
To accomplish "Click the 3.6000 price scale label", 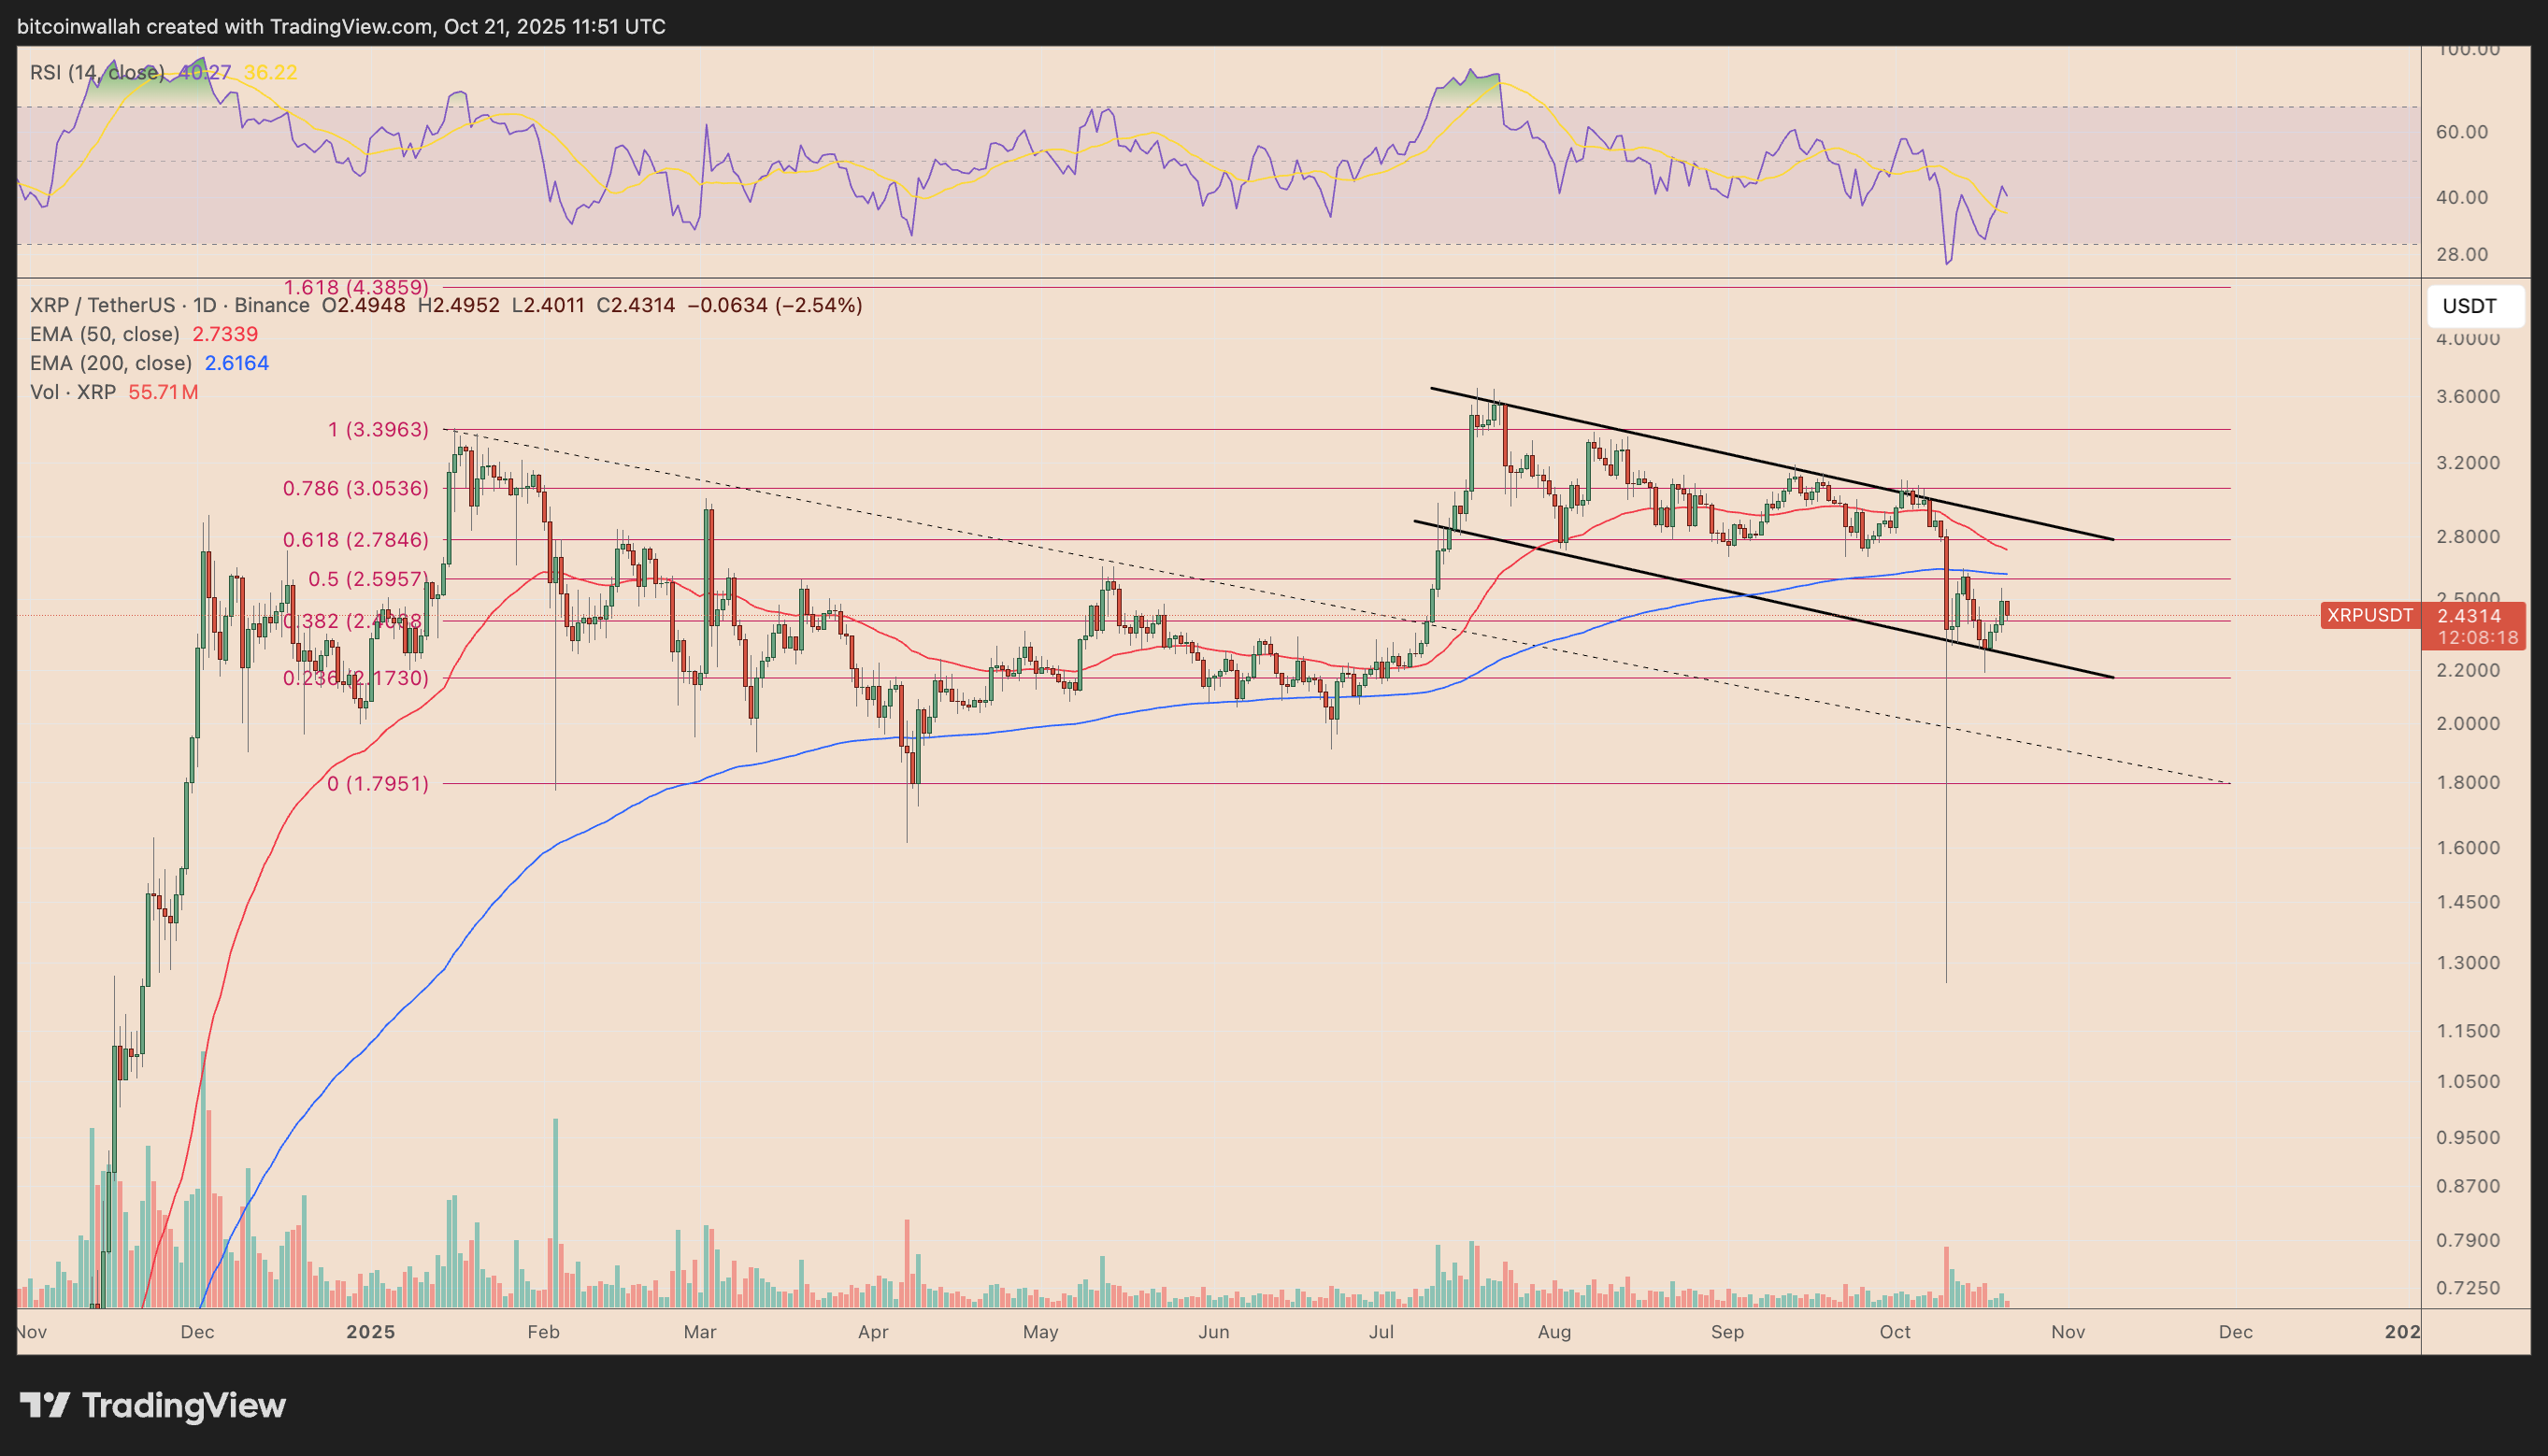I will [x=2468, y=396].
